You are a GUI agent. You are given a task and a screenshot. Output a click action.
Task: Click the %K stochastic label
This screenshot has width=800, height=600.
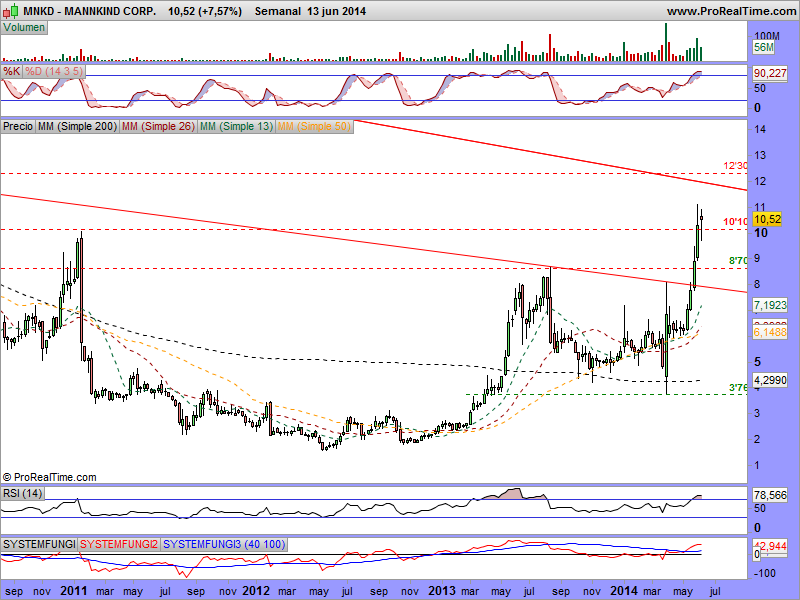11,71
